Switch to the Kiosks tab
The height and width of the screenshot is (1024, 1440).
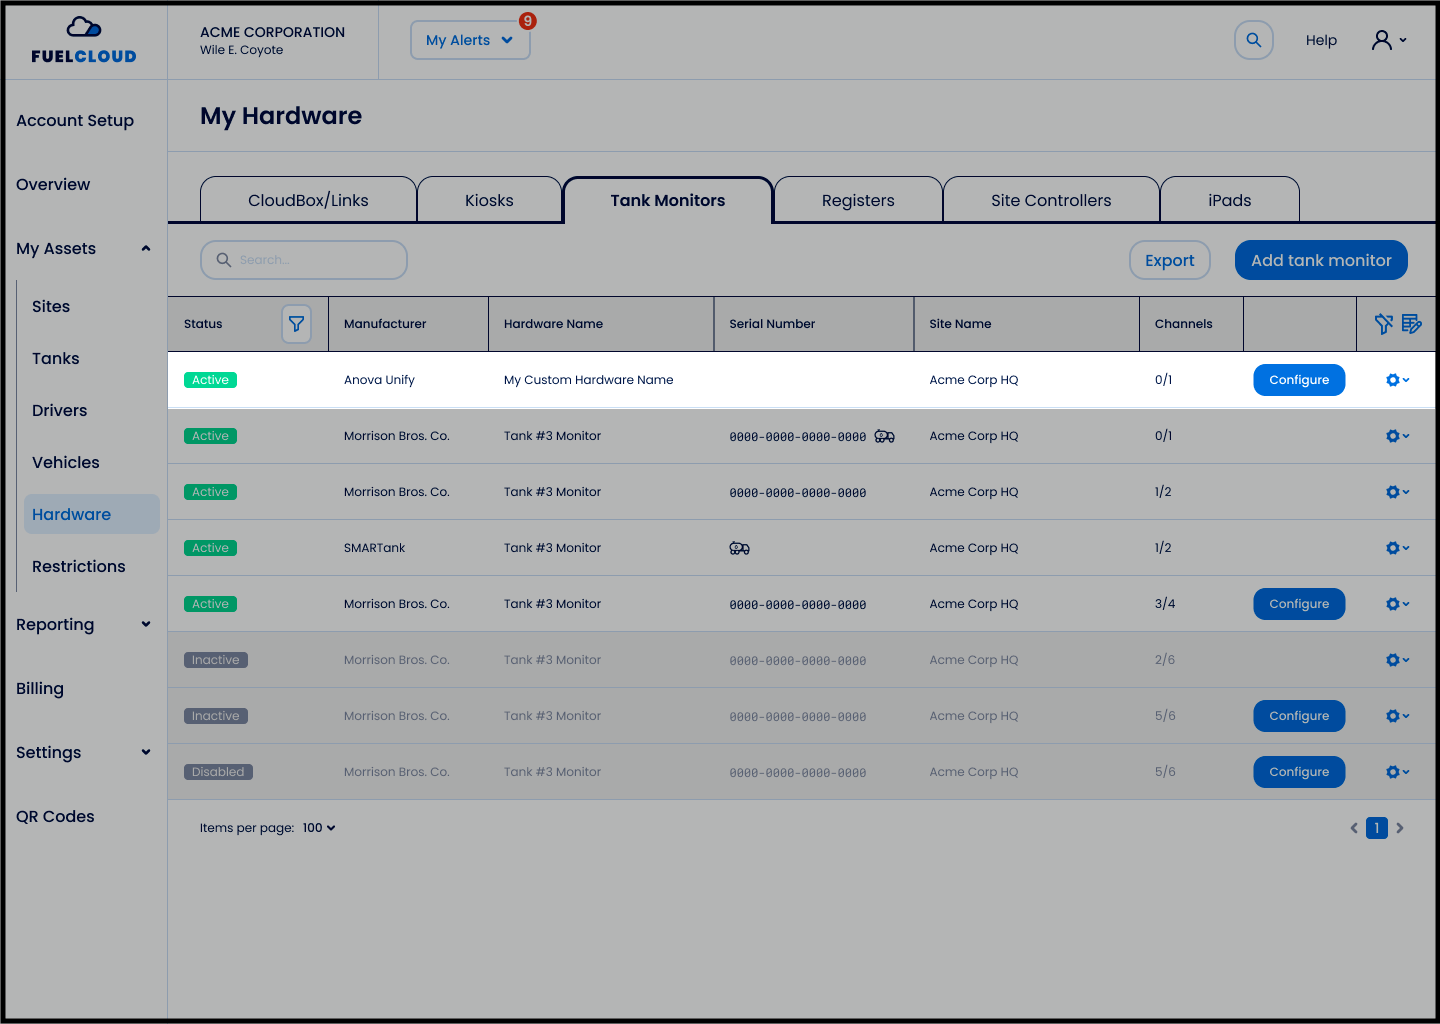point(489,201)
